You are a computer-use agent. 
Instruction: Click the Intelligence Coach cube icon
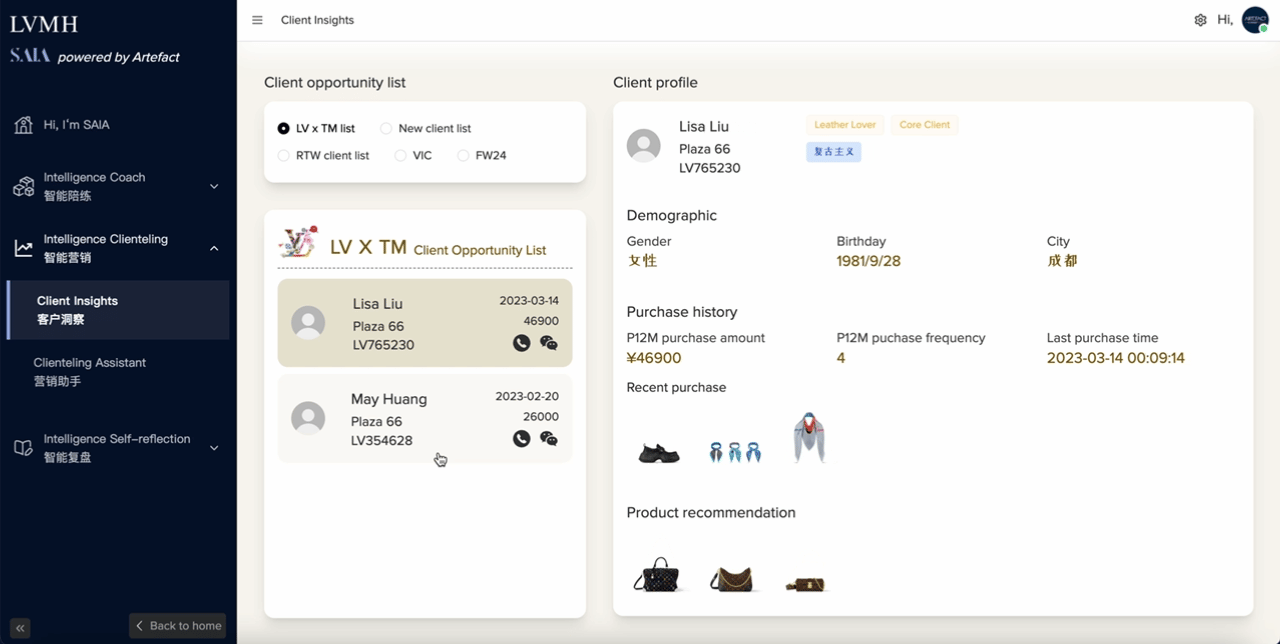pyautogui.click(x=23, y=186)
